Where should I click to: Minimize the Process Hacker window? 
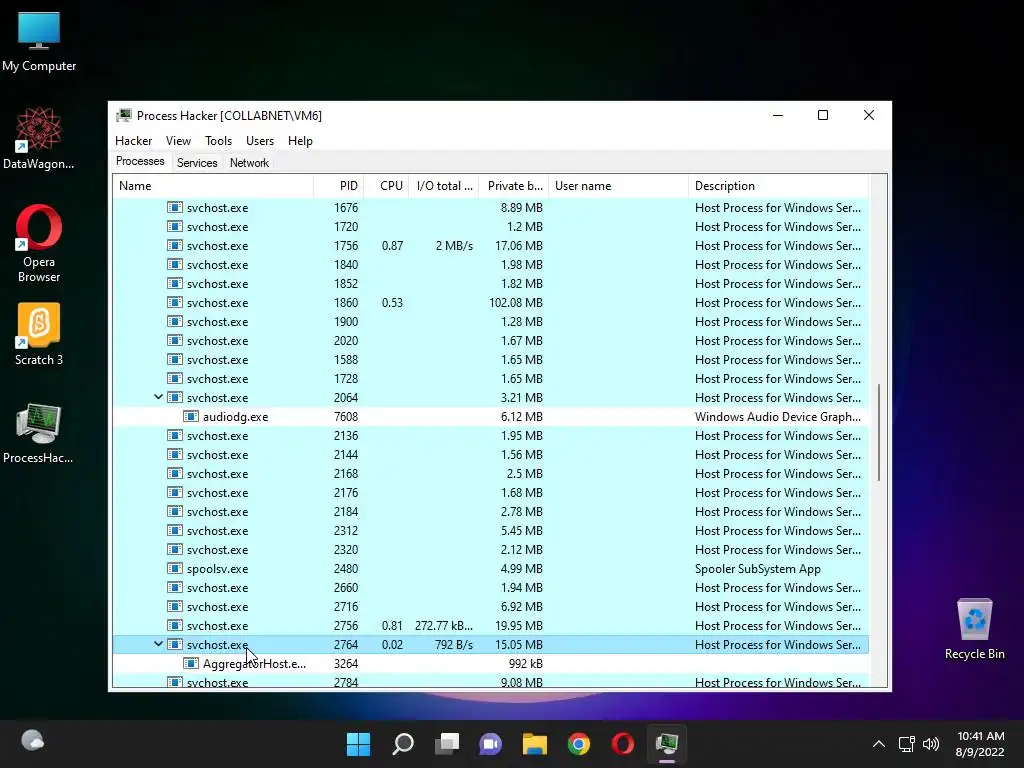tap(778, 116)
